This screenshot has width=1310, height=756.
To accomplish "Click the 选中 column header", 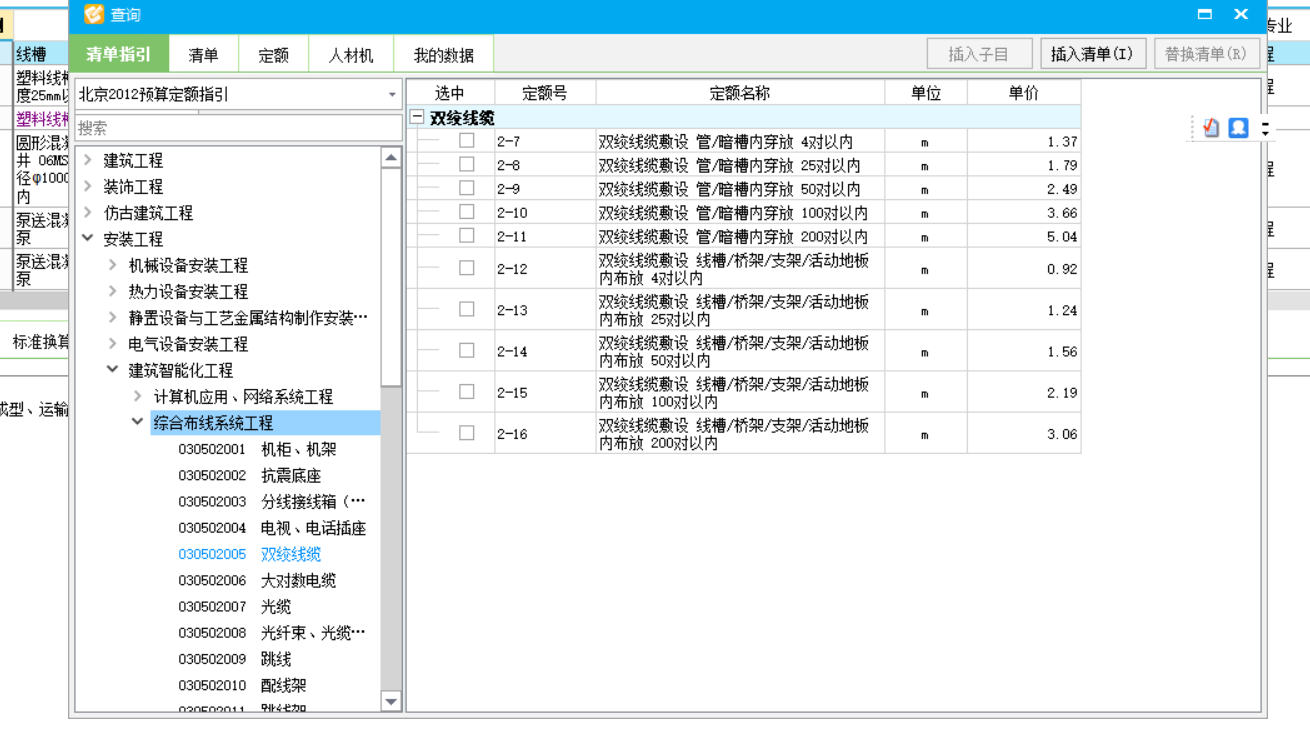I will [450, 93].
